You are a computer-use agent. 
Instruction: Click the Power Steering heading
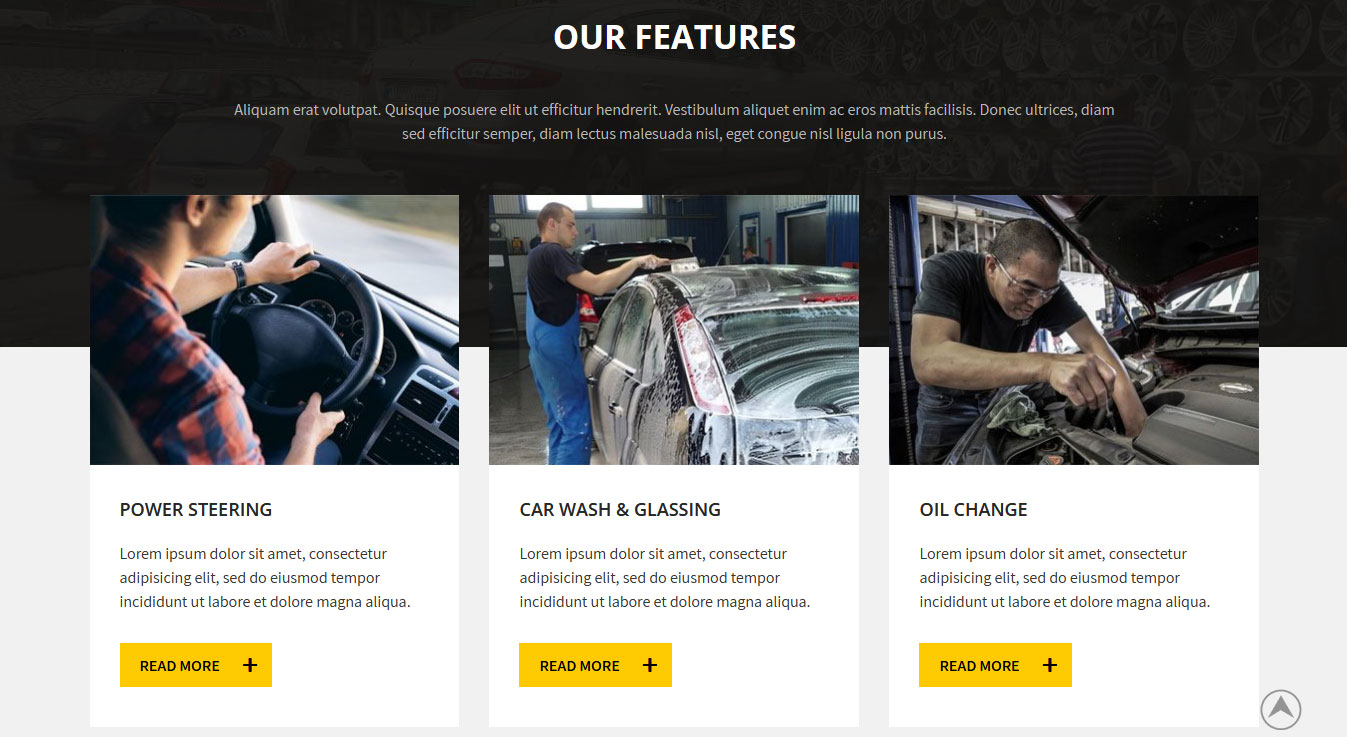pos(196,509)
